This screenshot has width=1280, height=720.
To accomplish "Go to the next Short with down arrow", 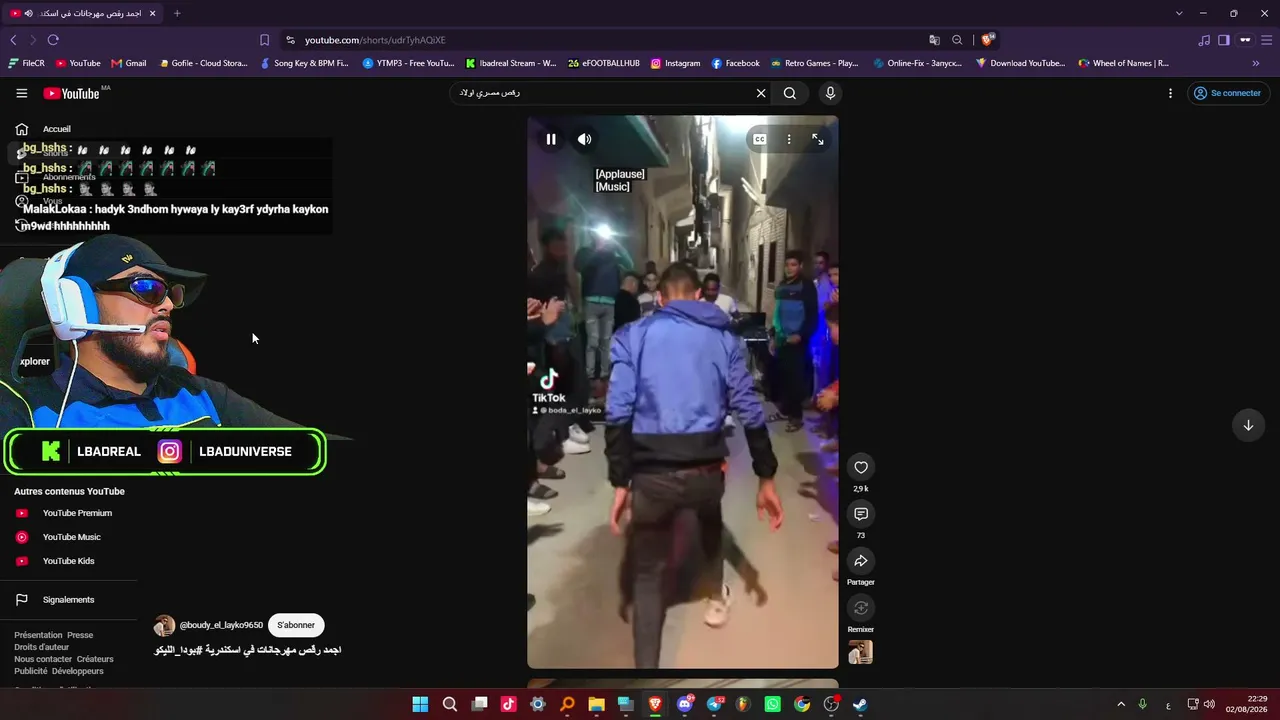I will (1248, 425).
